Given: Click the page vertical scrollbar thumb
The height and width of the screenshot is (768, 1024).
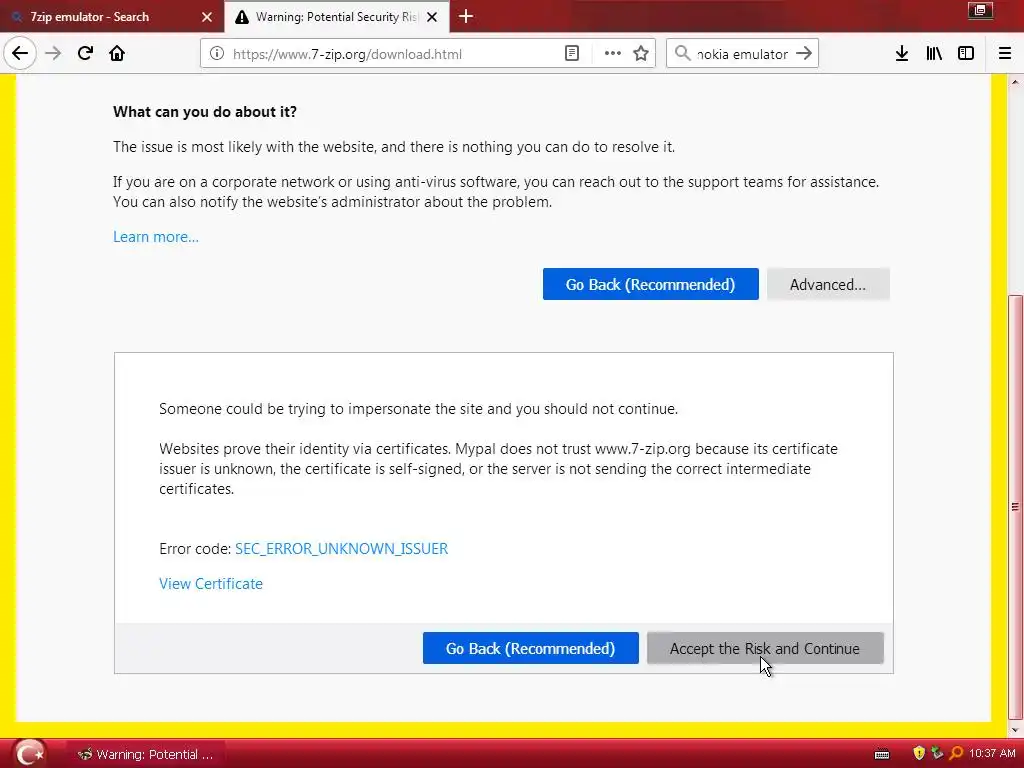Looking at the screenshot, I should tap(1015, 506).
